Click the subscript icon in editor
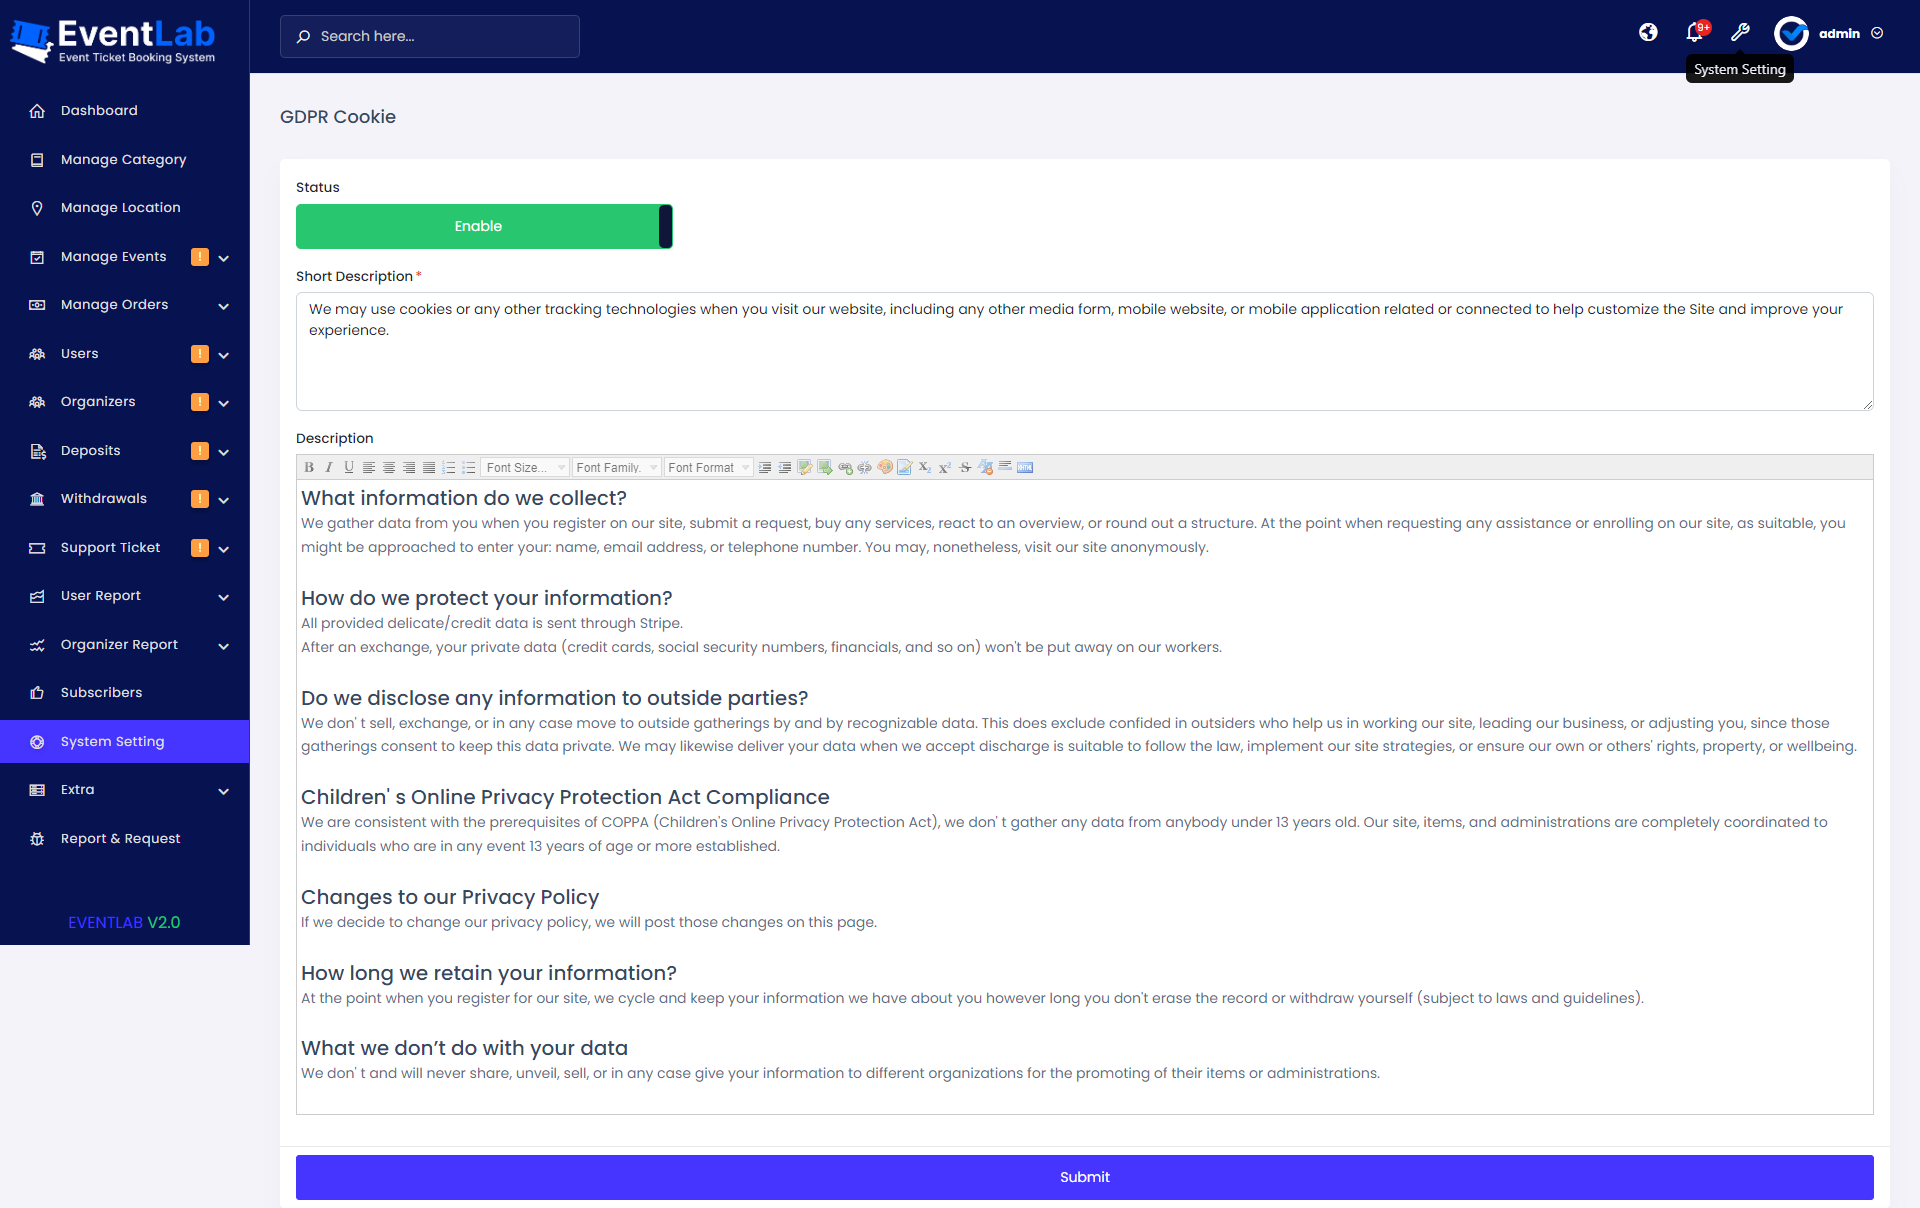The height and width of the screenshot is (1208, 1920). [x=925, y=467]
